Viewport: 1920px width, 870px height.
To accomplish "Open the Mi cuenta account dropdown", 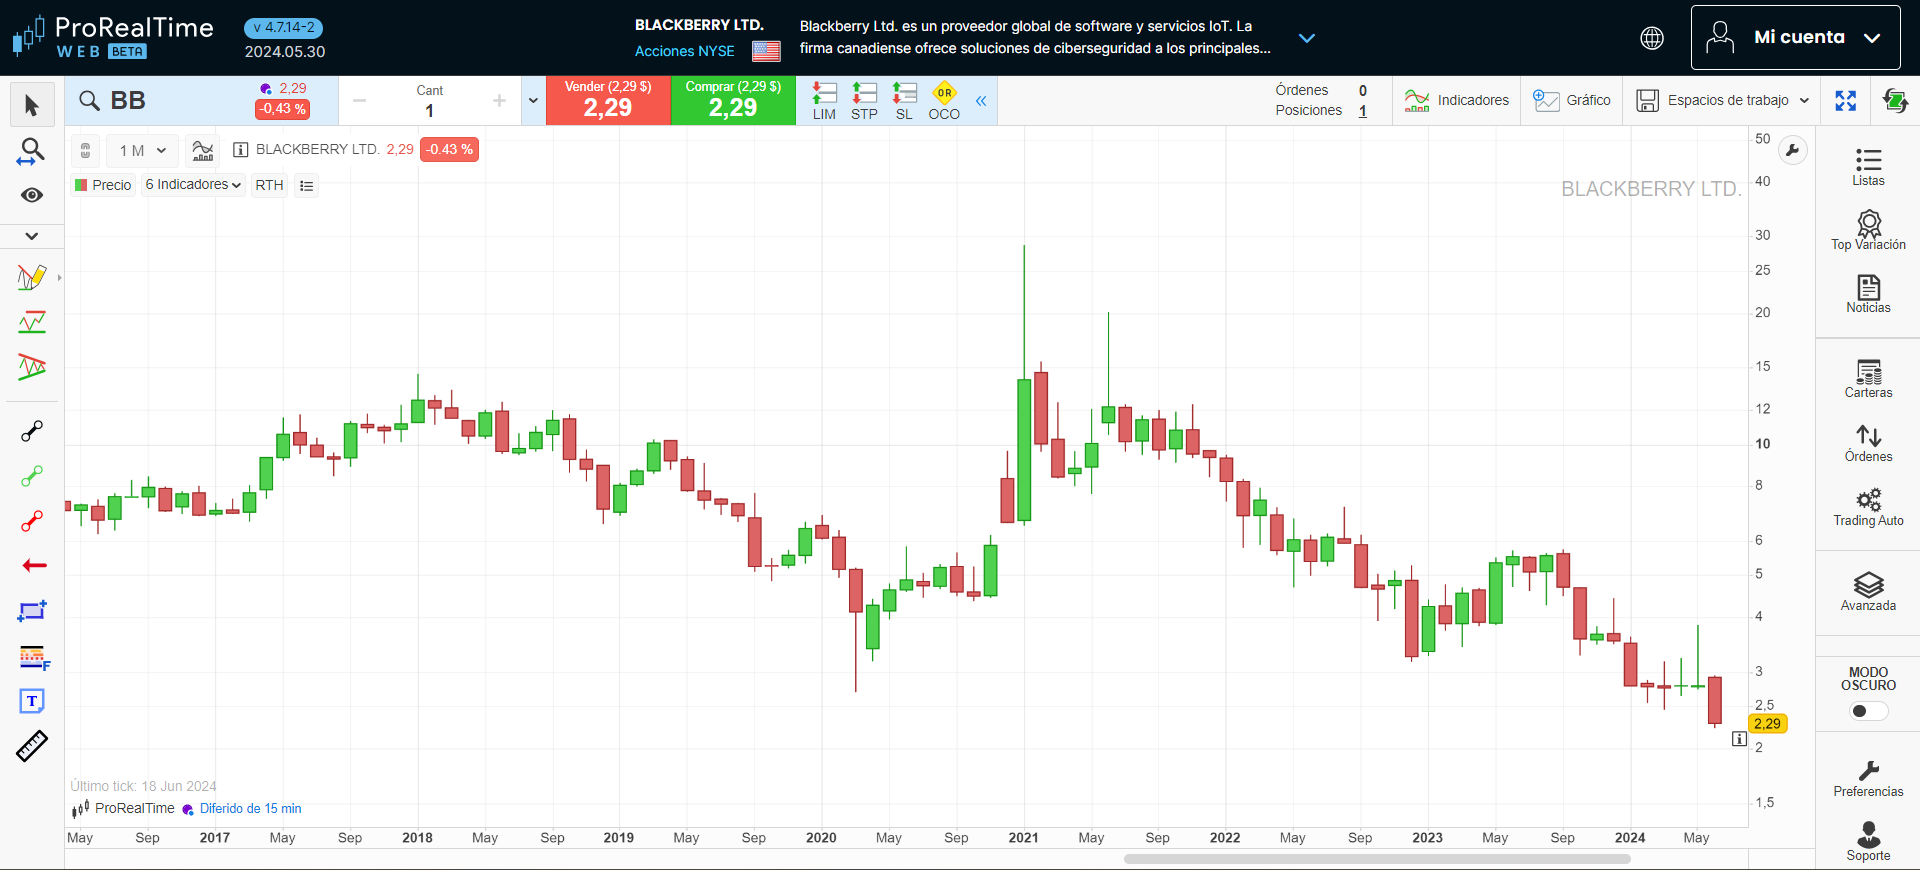I will click(1795, 38).
